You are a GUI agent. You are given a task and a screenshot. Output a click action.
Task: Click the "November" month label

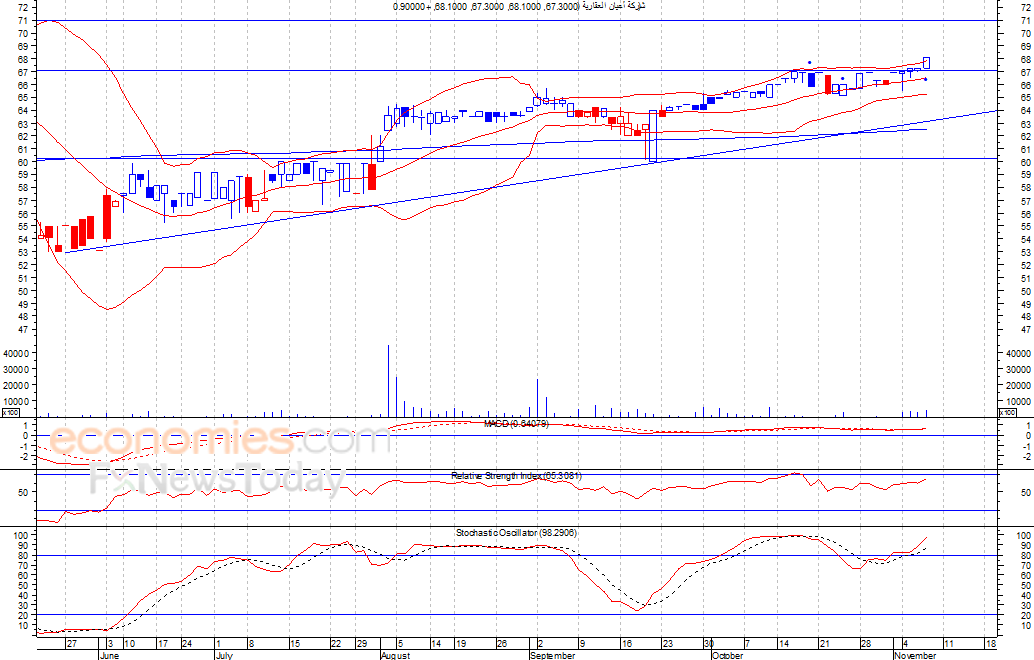pos(915,655)
